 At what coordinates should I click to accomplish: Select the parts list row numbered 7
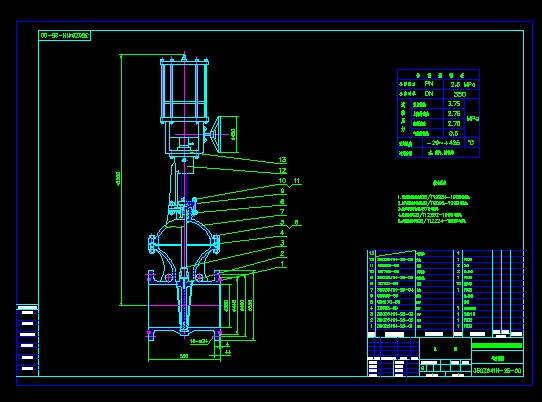(445, 290)
